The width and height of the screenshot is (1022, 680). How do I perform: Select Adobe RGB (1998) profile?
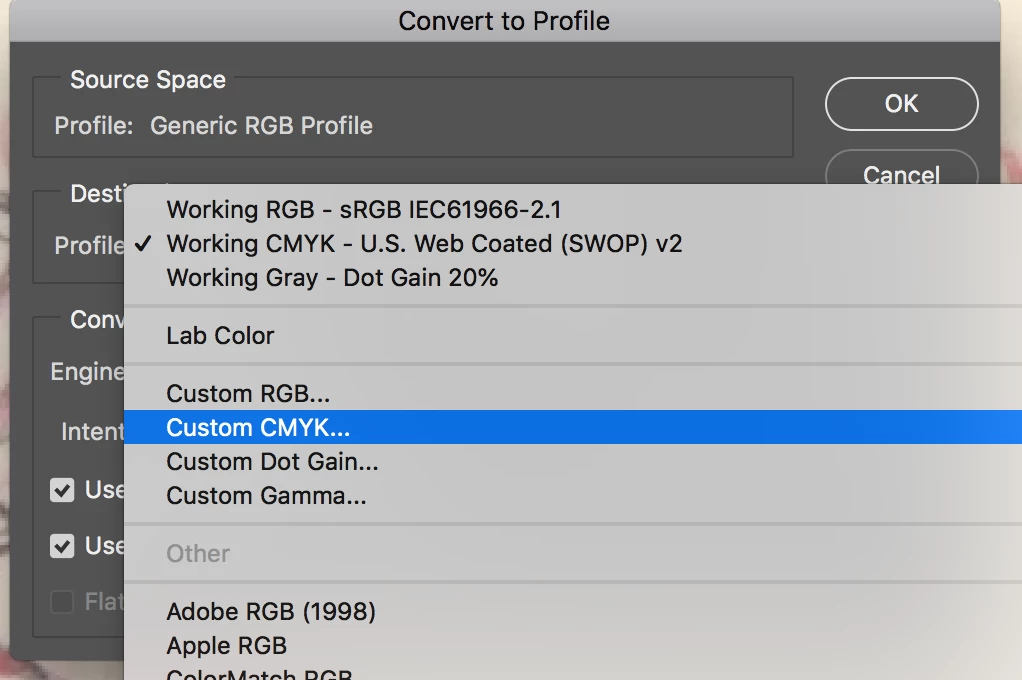271,612
